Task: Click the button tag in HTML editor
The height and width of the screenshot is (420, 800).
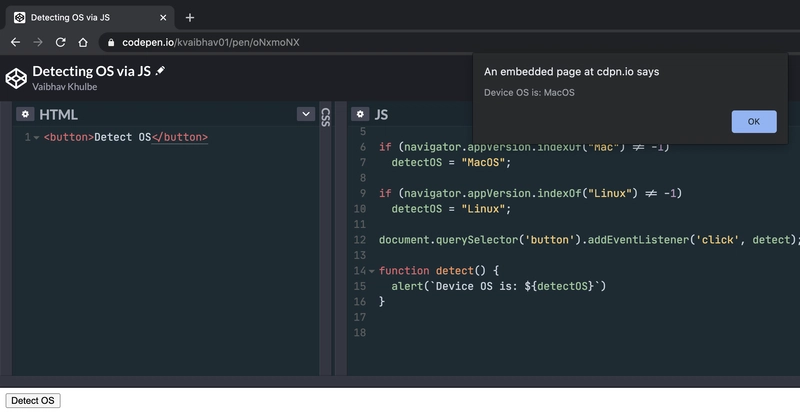Action: coord(126,137)
